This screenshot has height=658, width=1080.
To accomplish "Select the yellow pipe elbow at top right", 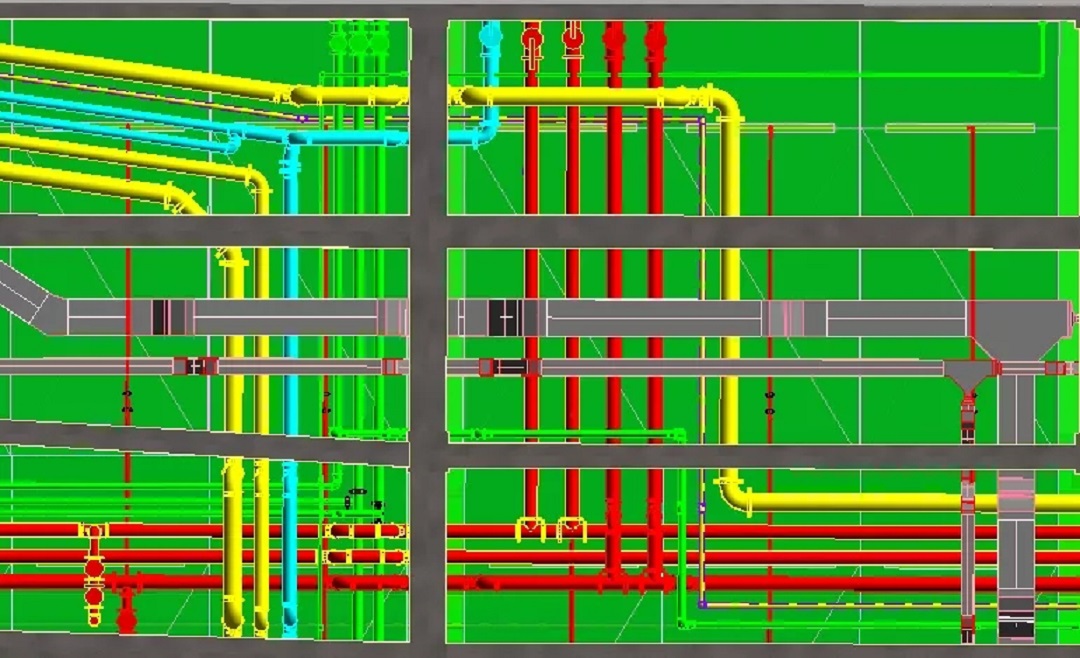I will coord(724,104).
